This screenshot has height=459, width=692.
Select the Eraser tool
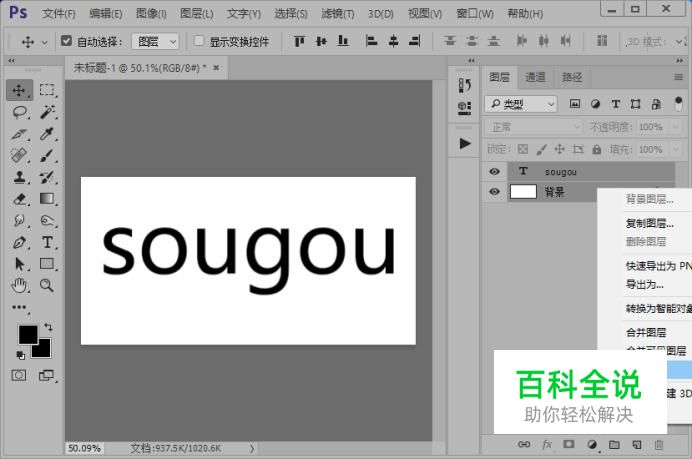pyautogui.click(x=19, y=199)
